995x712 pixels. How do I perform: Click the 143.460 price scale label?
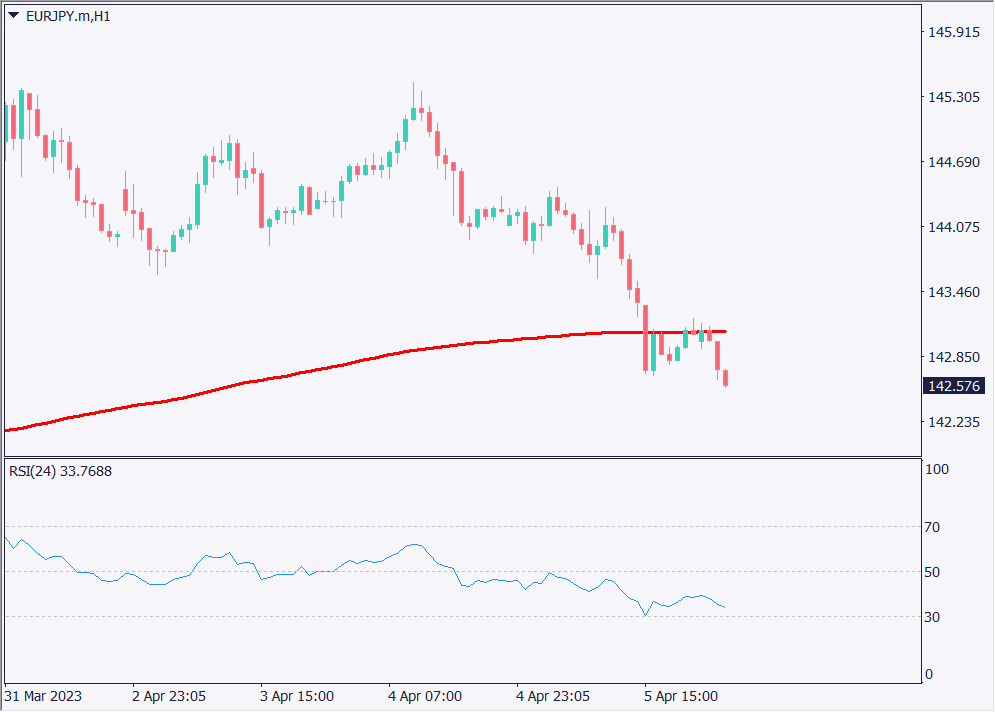click(953, 292)
